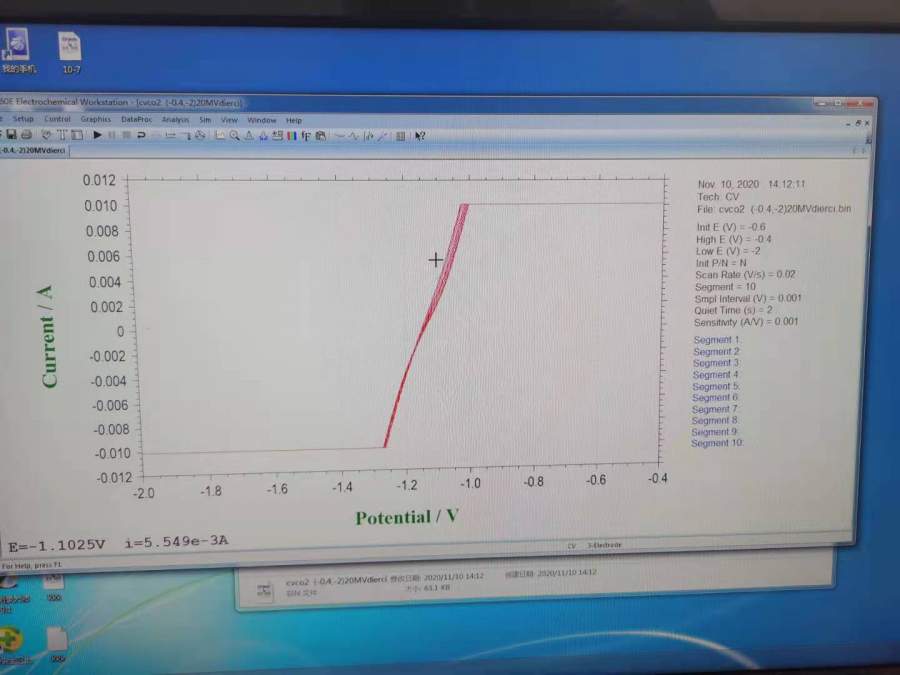
Task: Select the Zoom magnifier tool in toolbar
Action: [233, 135]
